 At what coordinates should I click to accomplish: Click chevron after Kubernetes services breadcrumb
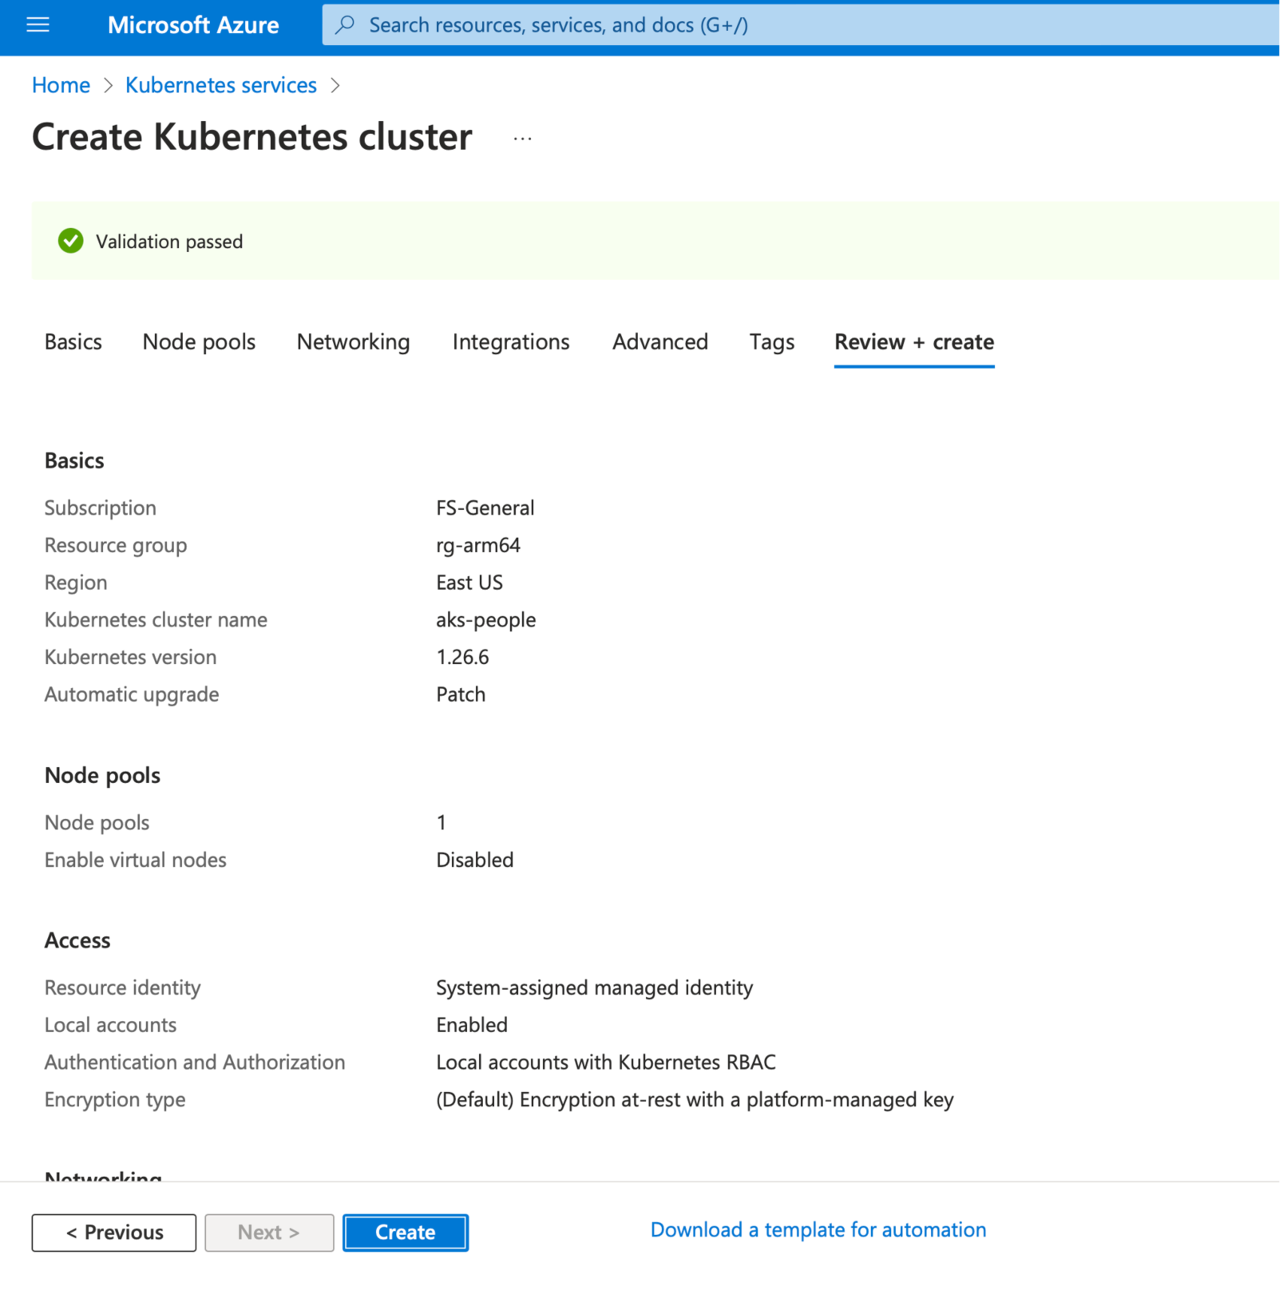(x=335, y=86)
